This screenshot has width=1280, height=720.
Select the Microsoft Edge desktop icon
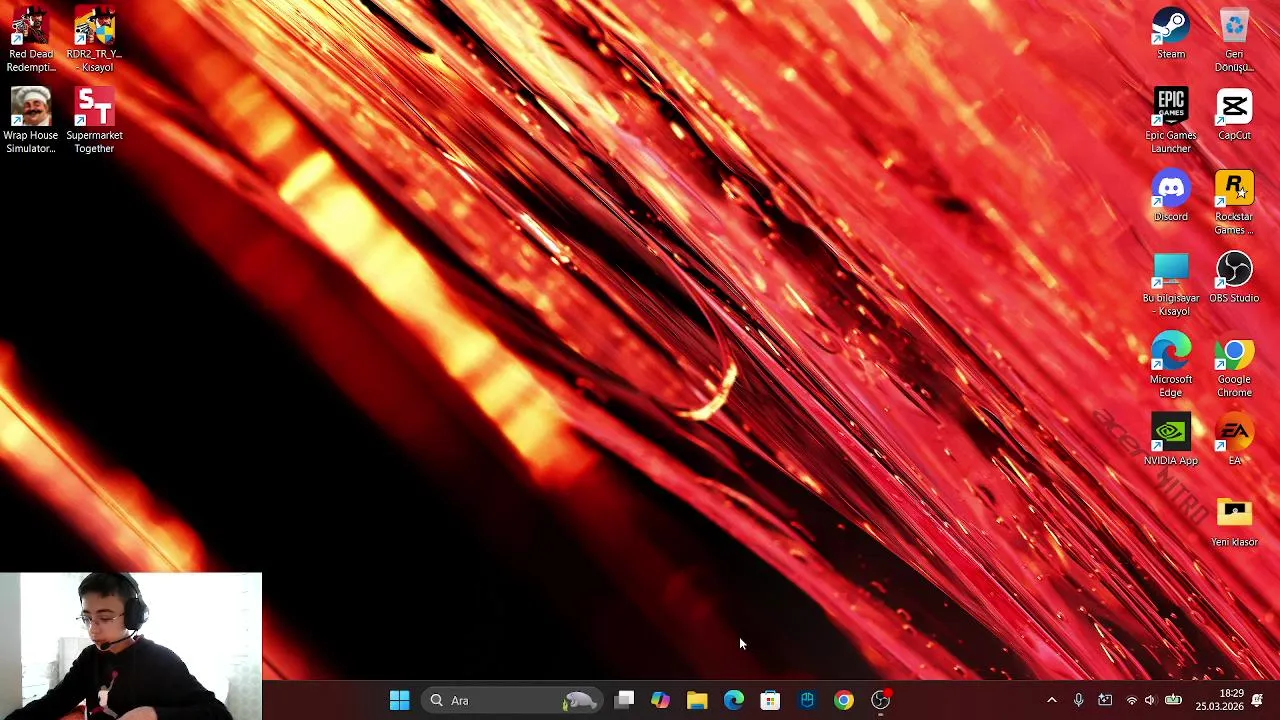tap(1171, 365)
